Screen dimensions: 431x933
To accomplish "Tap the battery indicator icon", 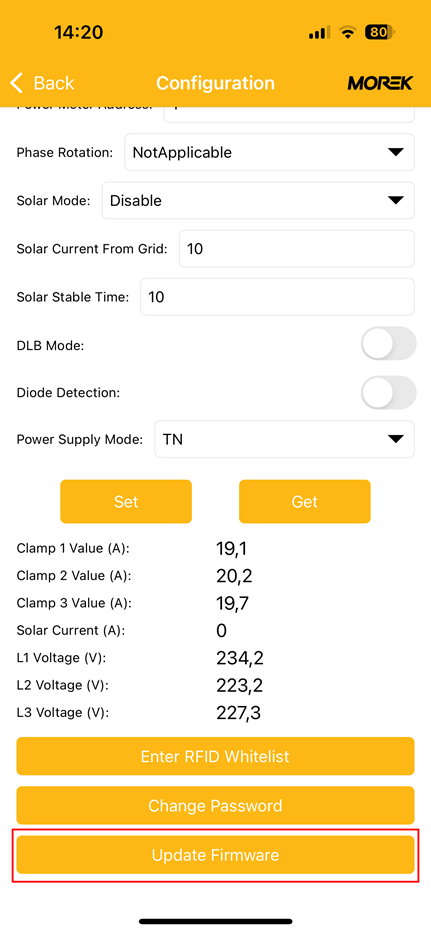I will point(381,32).
